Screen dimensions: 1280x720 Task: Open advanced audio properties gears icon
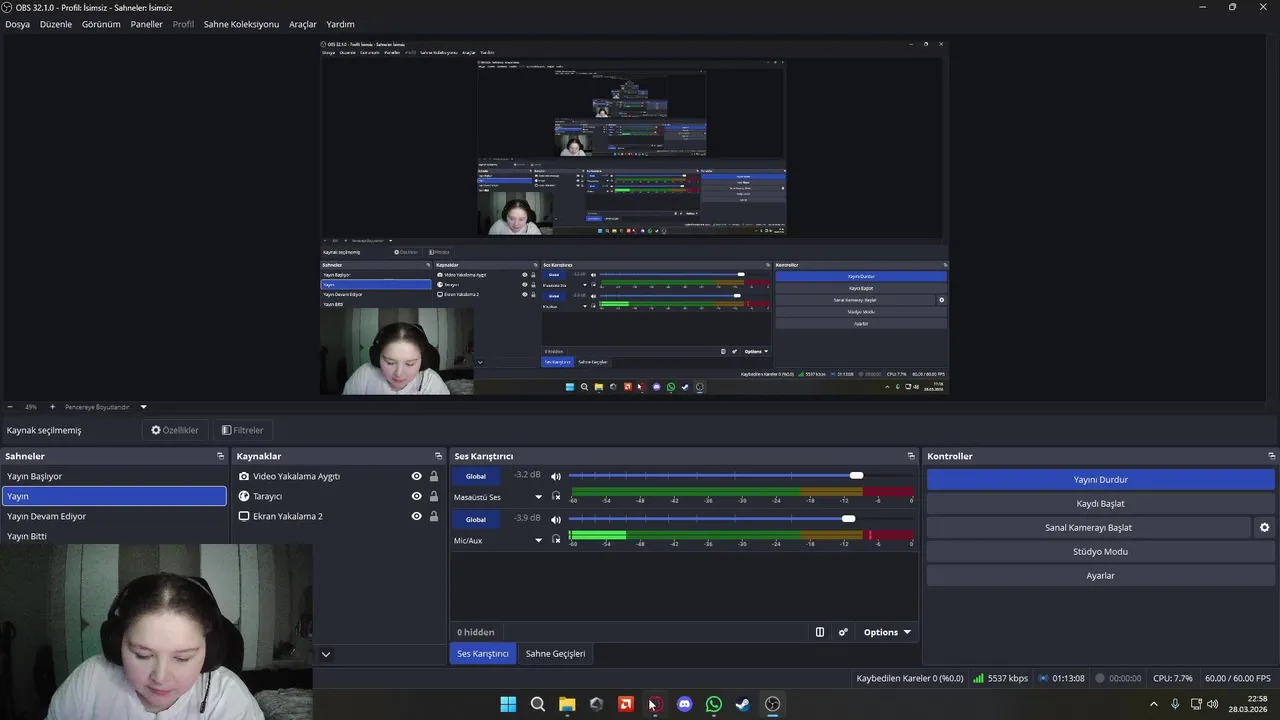pyautogui.click(x=843, y=632)
